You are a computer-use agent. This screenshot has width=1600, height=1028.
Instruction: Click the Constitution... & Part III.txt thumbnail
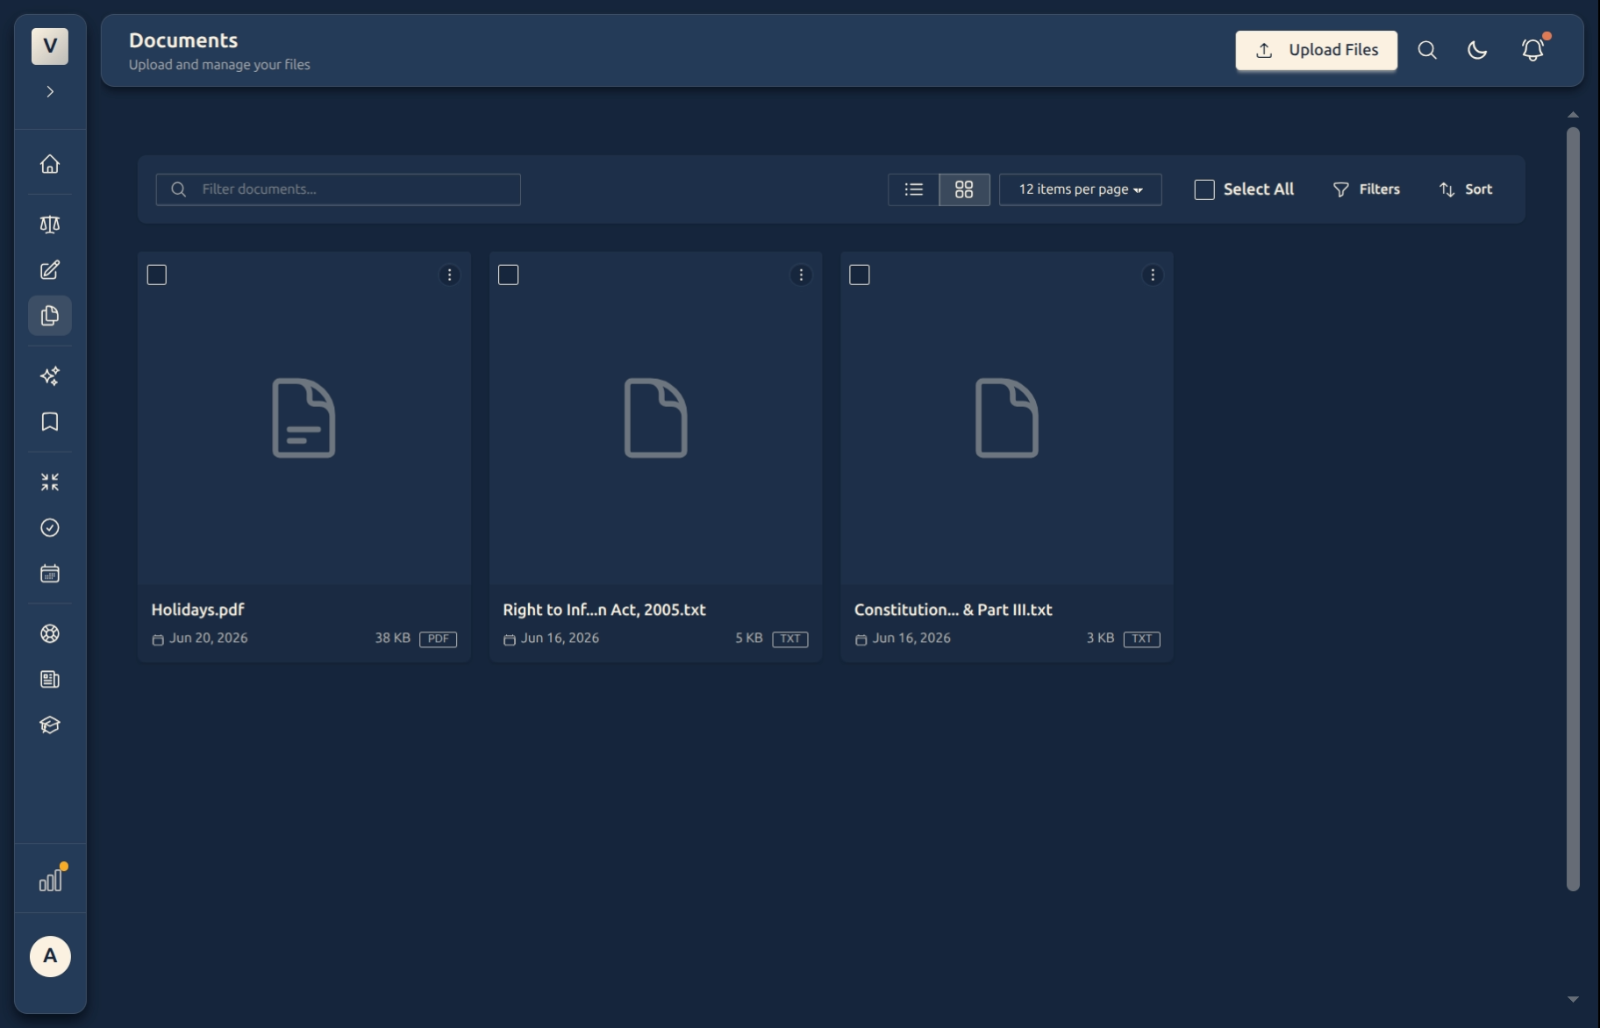pos(1007,418)
